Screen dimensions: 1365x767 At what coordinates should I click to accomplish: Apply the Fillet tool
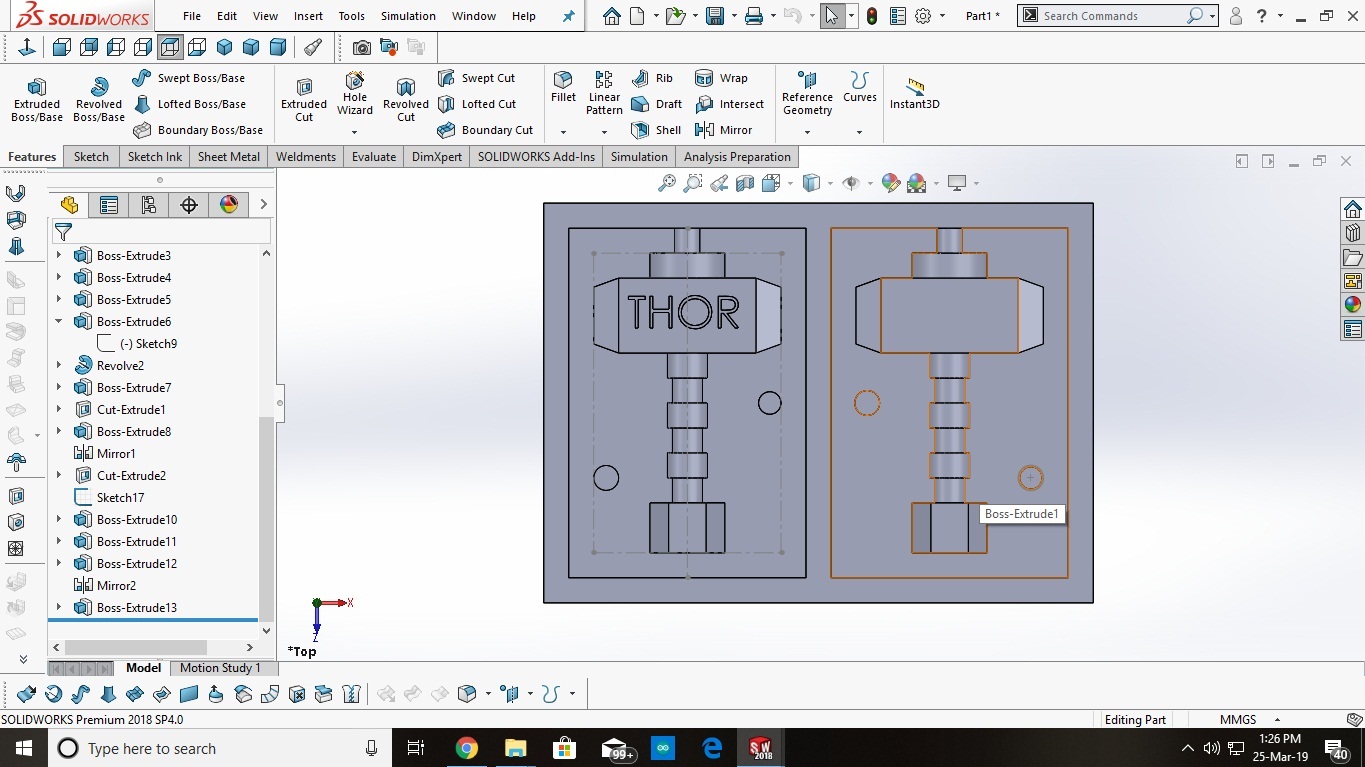point(563,88)
